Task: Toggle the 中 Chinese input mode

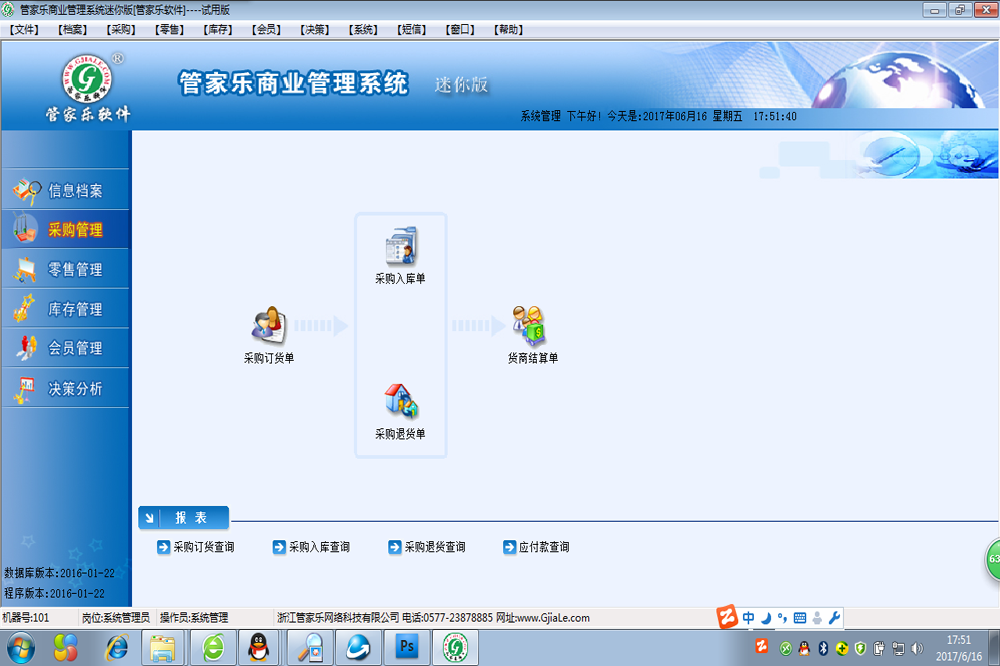Action: click(748, 618)
